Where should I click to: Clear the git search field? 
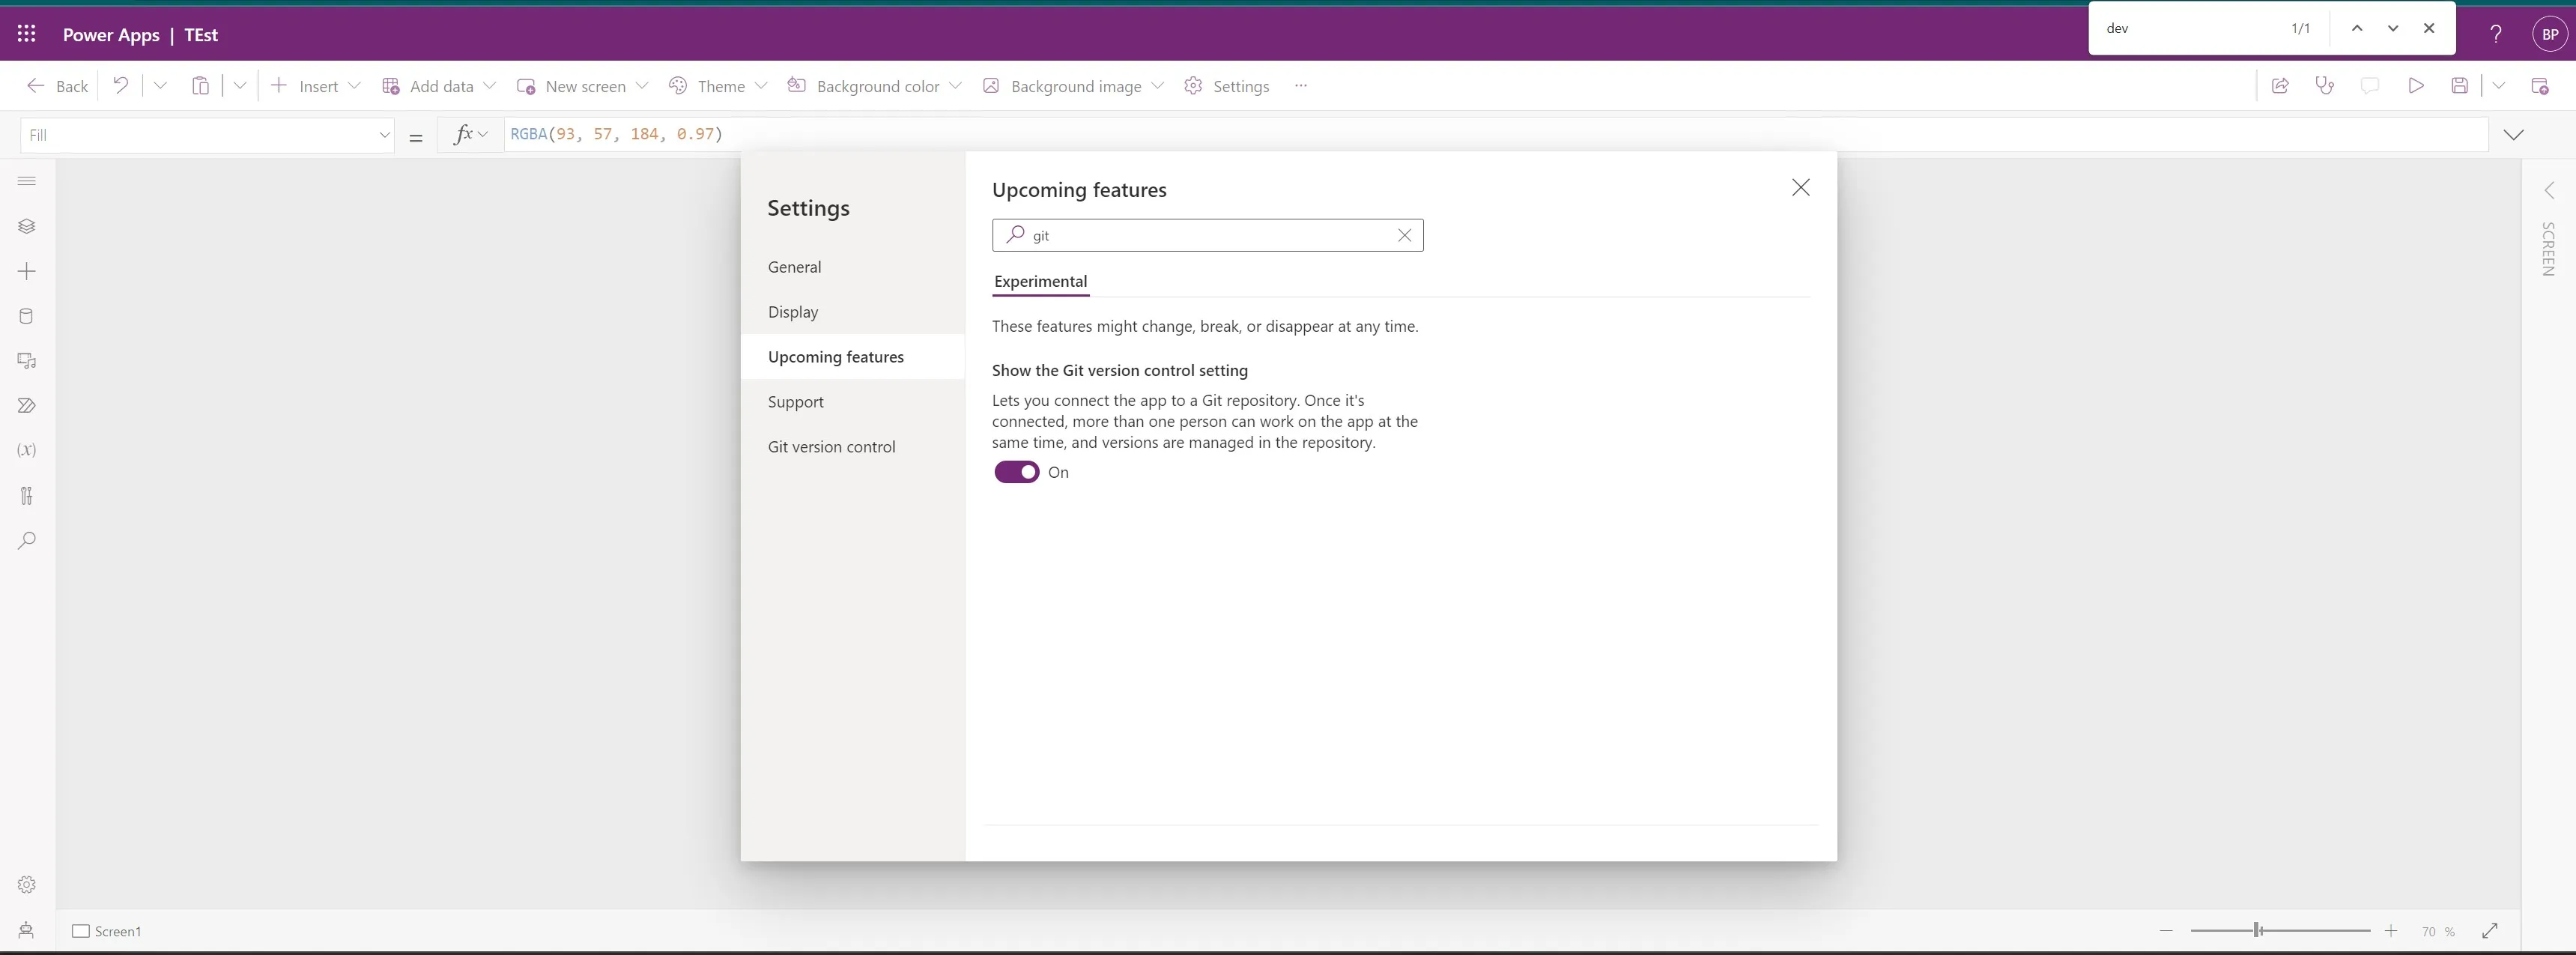1404,235
